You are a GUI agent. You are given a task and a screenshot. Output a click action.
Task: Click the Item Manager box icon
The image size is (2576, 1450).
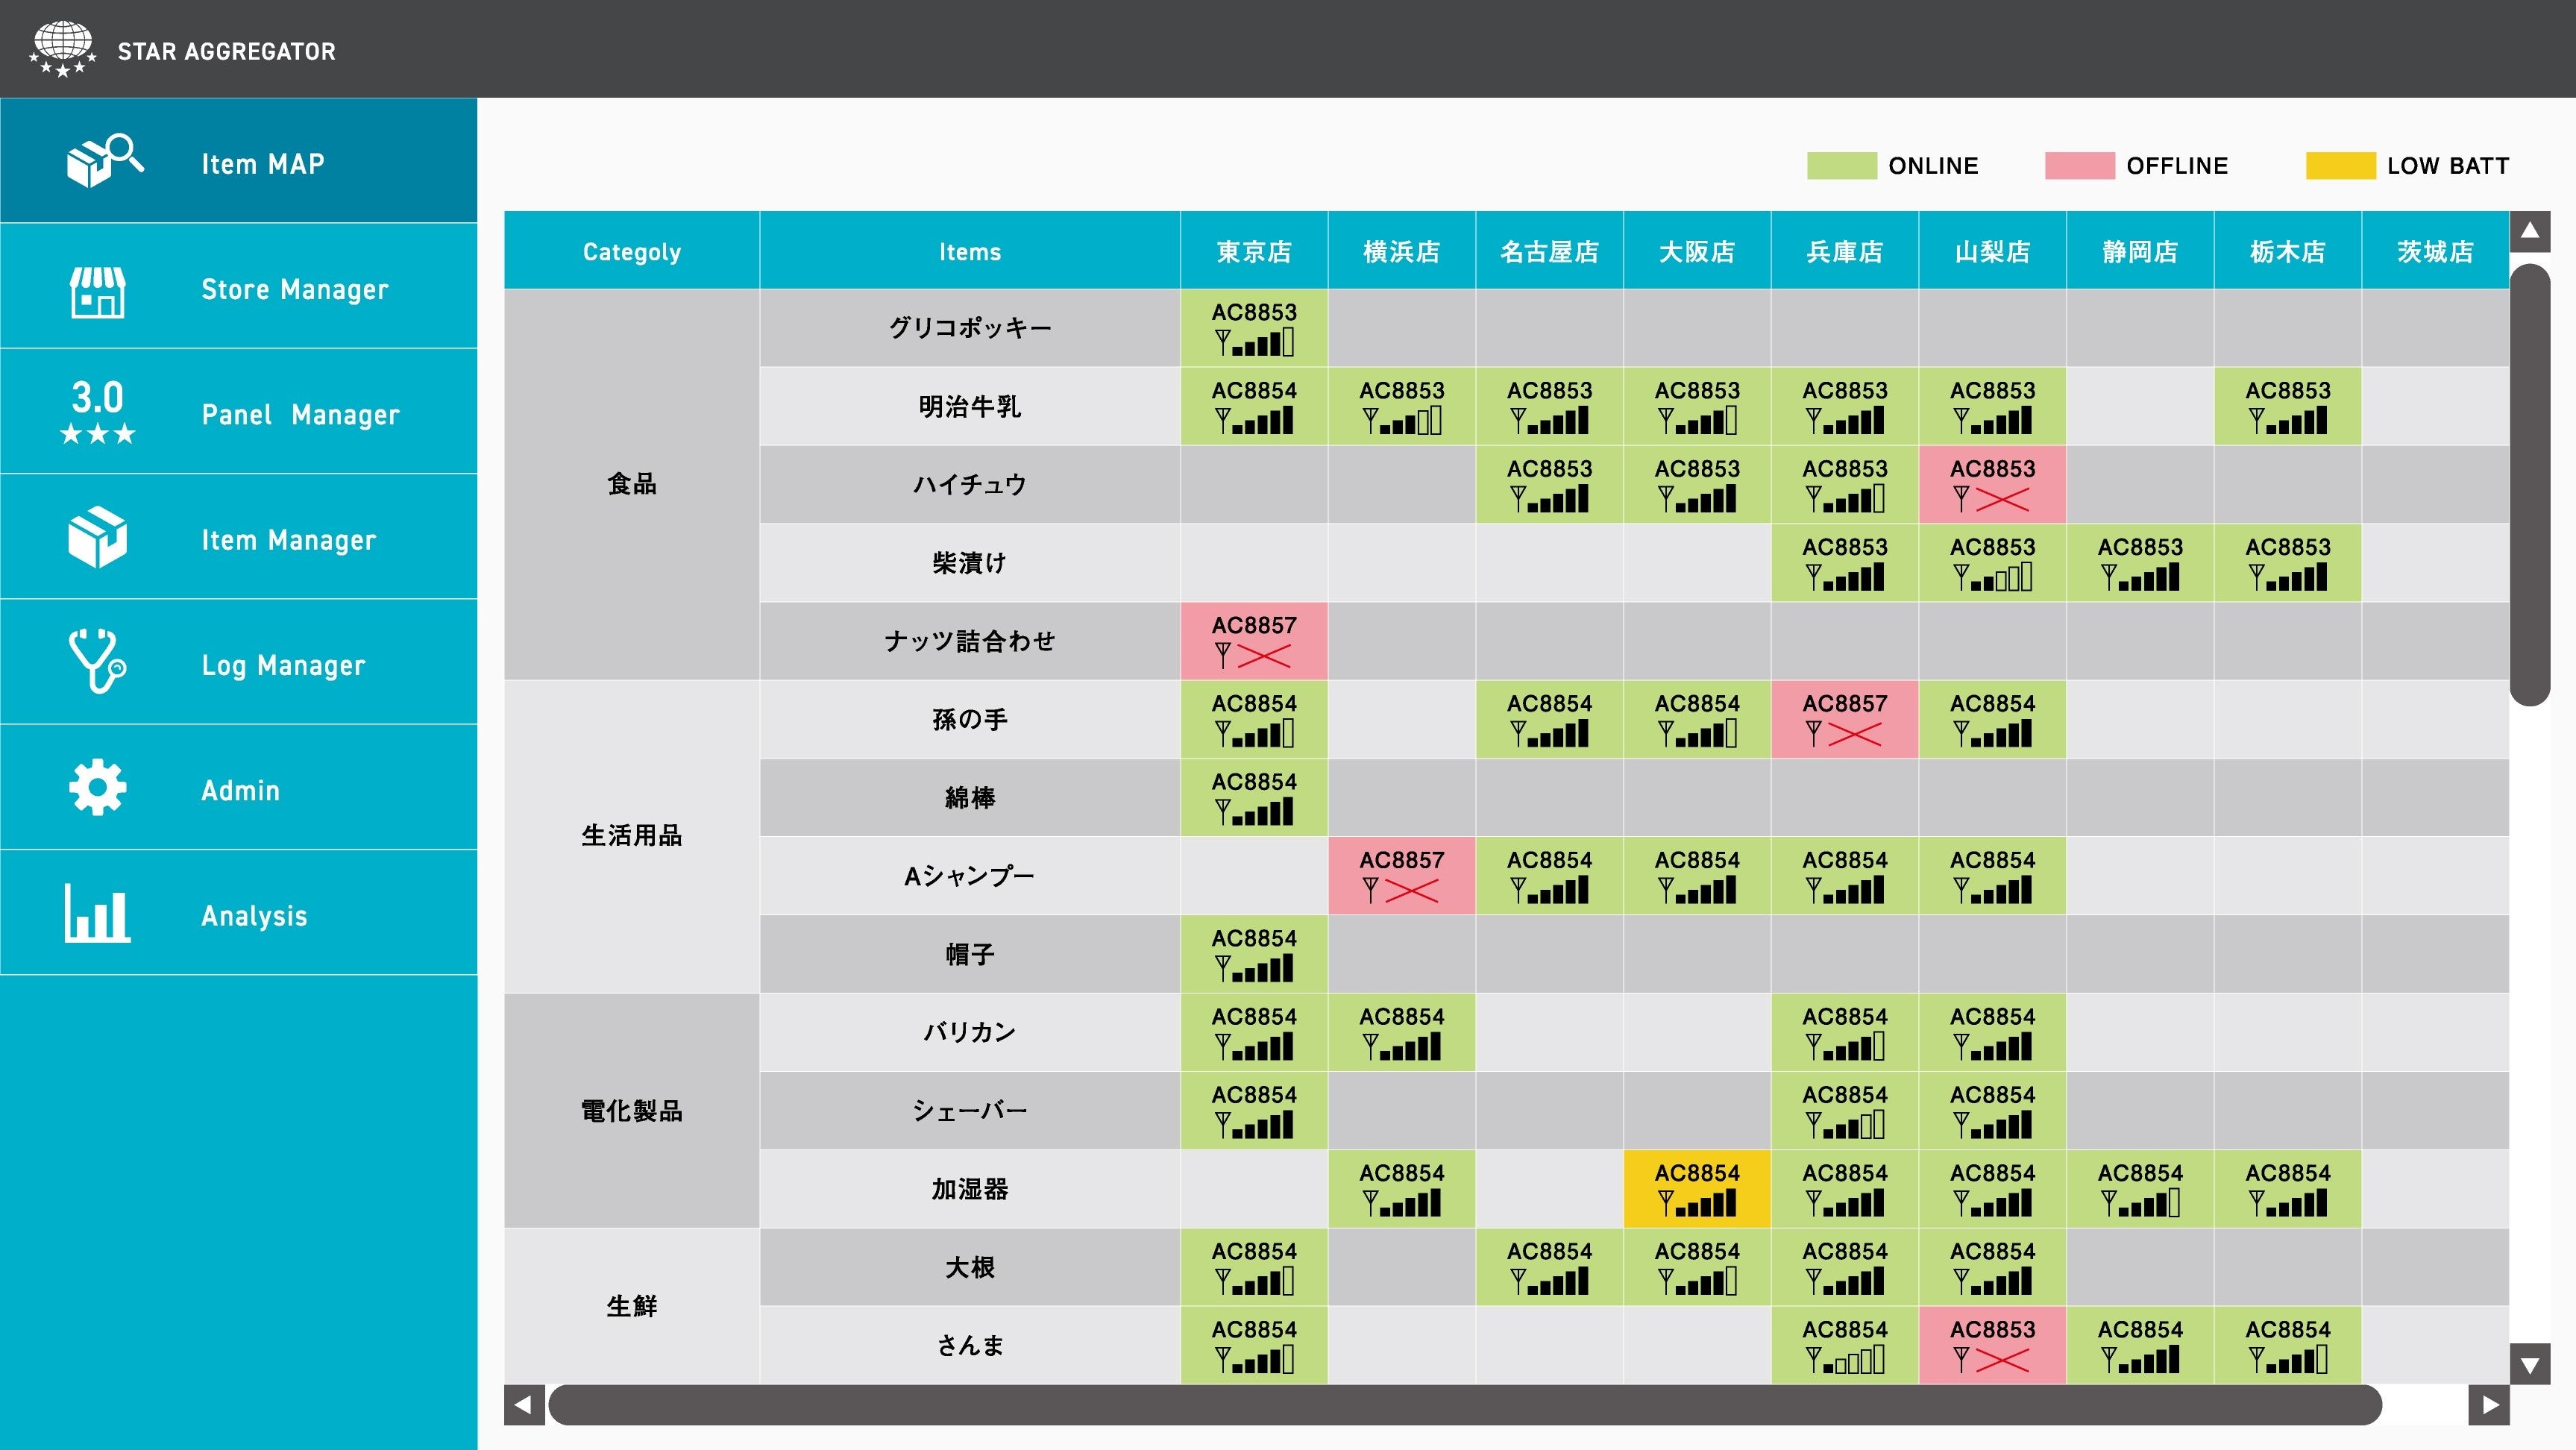(x=97, y=537)
